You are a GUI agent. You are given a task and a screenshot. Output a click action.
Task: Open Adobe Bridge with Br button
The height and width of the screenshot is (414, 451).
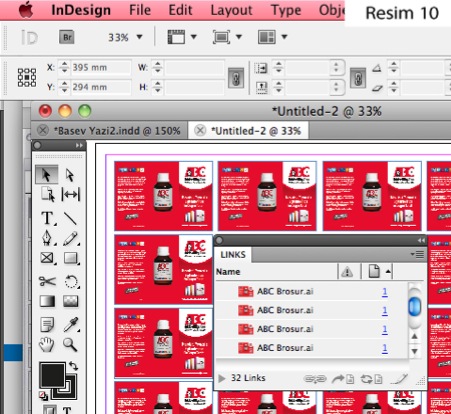tap(67, 37)
